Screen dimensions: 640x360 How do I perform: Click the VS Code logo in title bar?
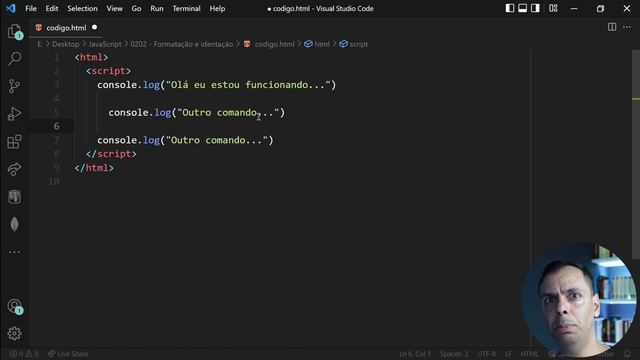(x=11, y=8)
